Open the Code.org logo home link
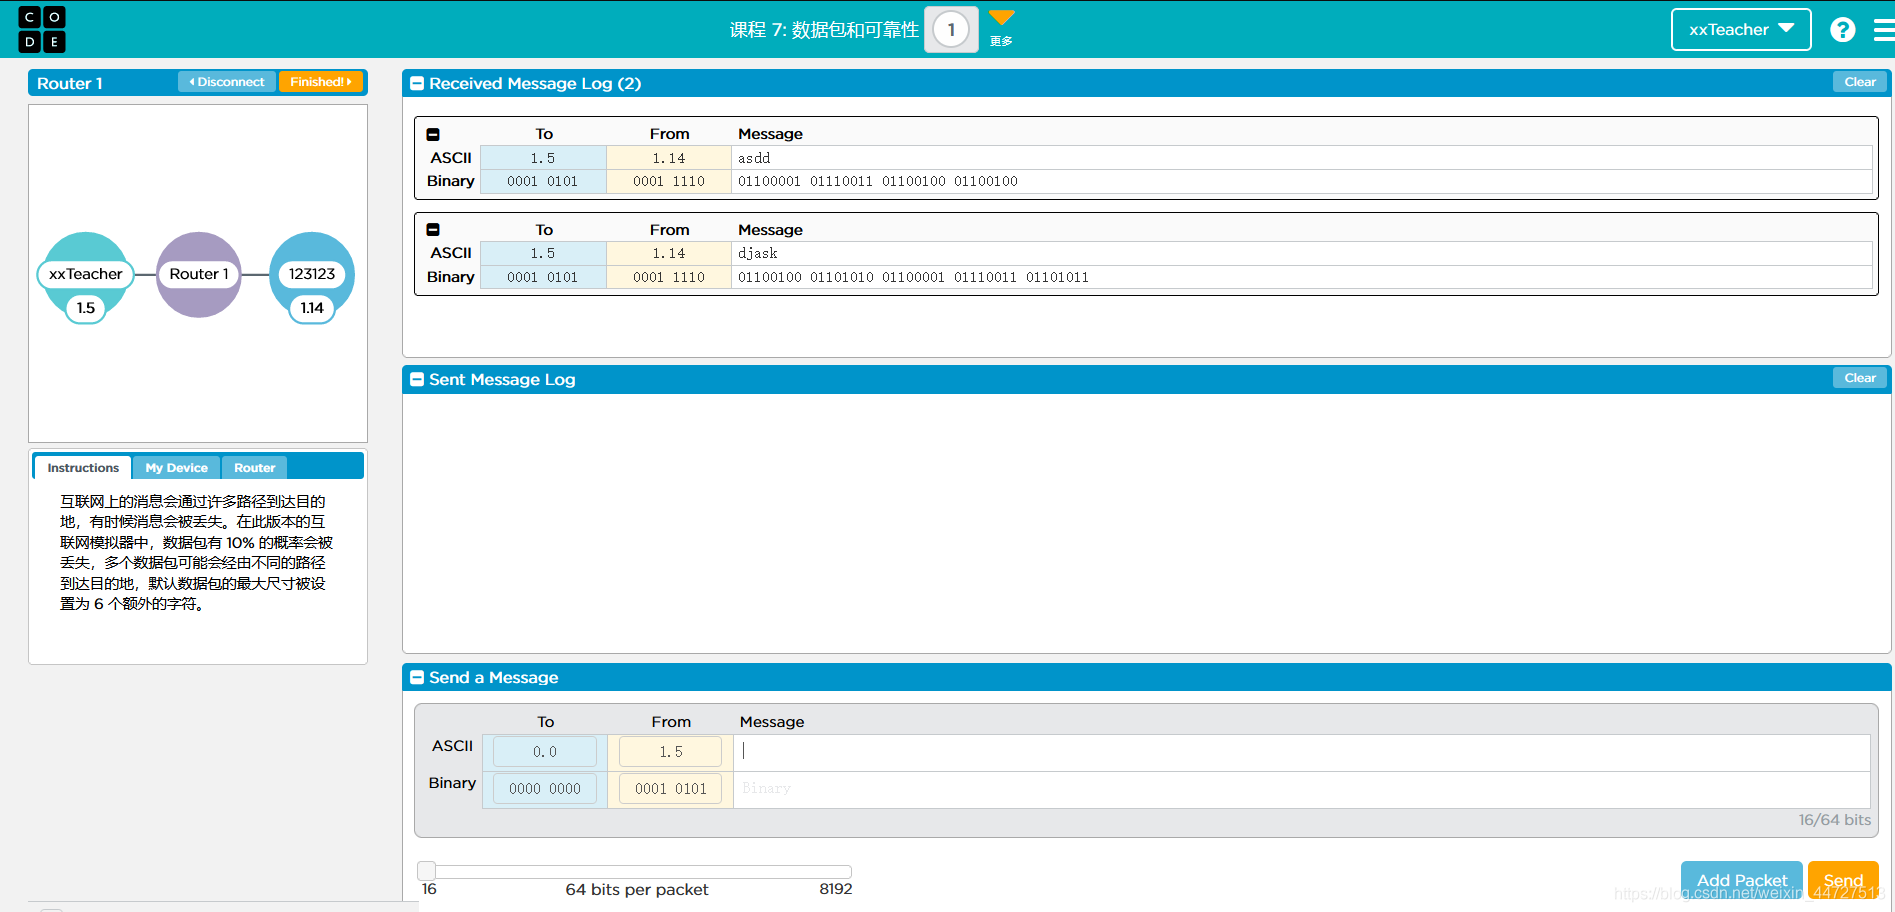Screen dimensions: 1895x912 coord(42,29)
